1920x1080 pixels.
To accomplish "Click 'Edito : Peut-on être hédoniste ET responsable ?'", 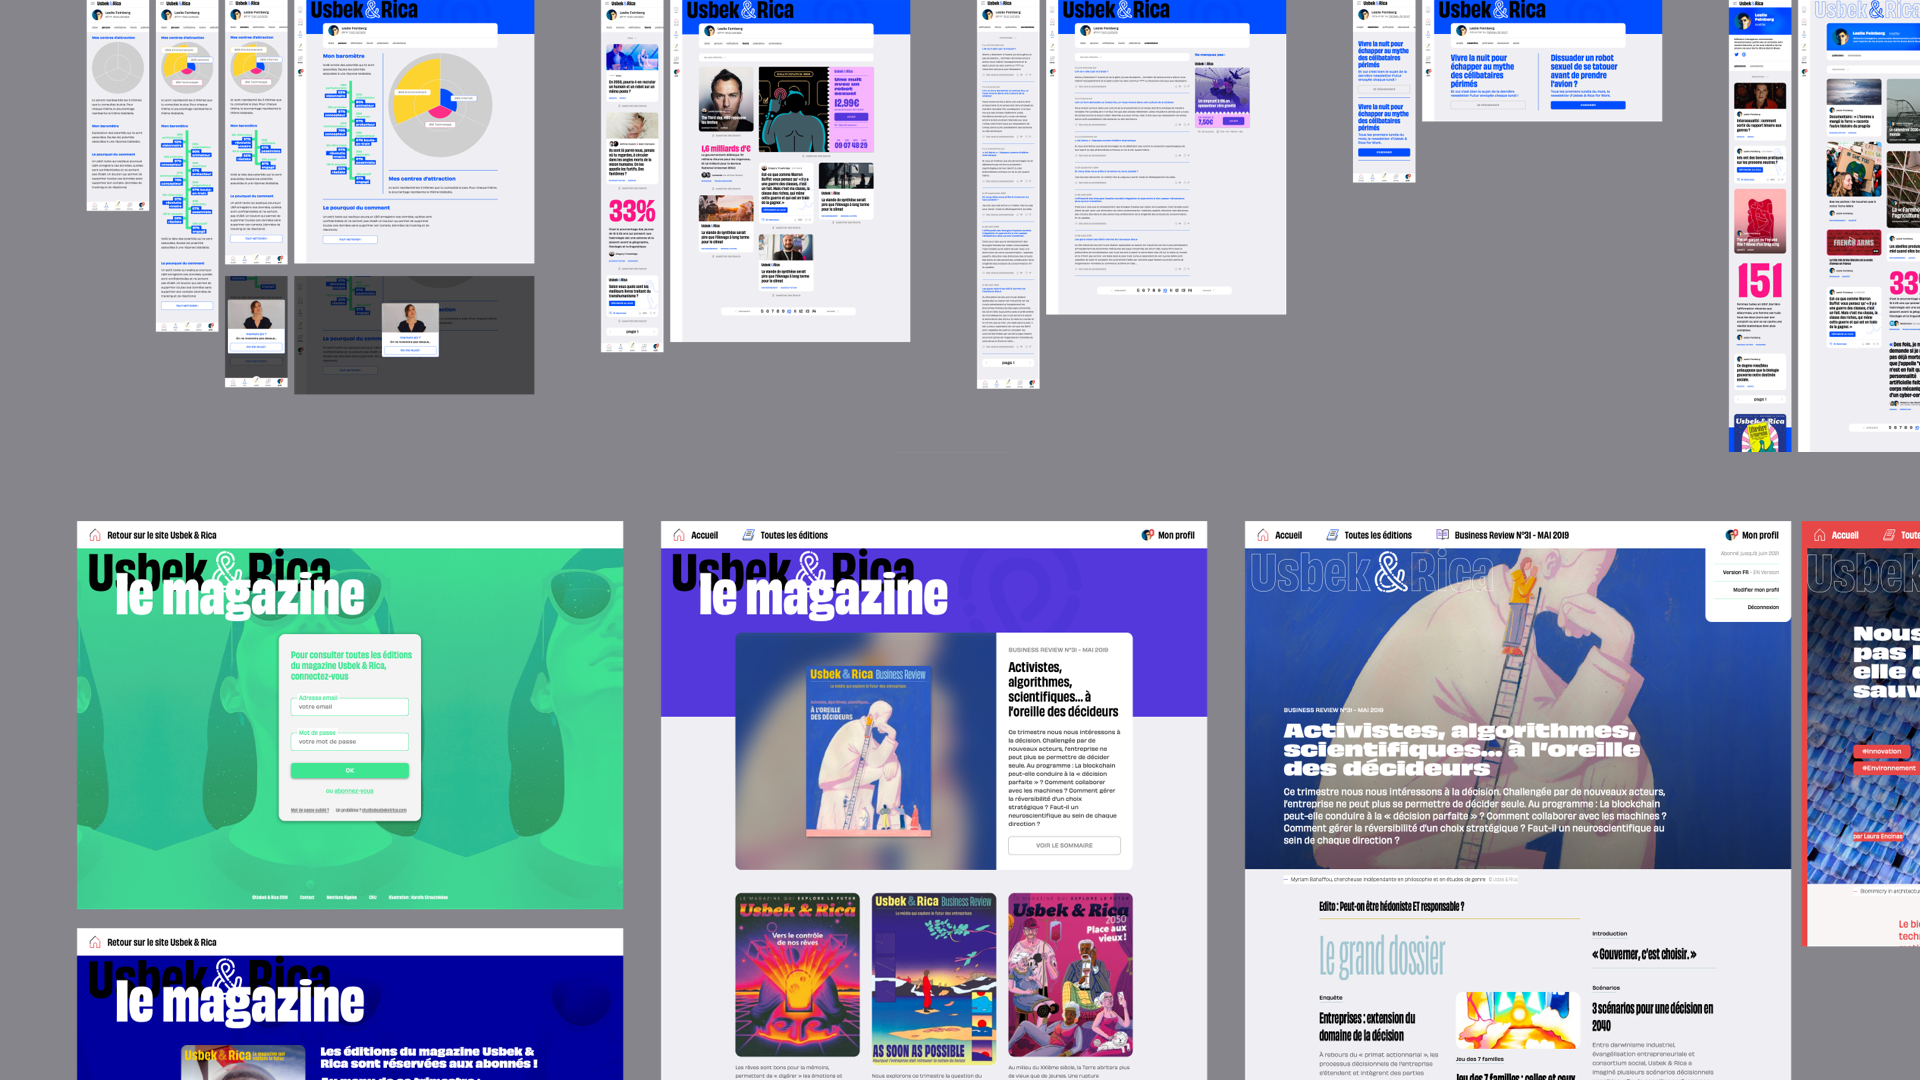I will (x=1392, y=907).
